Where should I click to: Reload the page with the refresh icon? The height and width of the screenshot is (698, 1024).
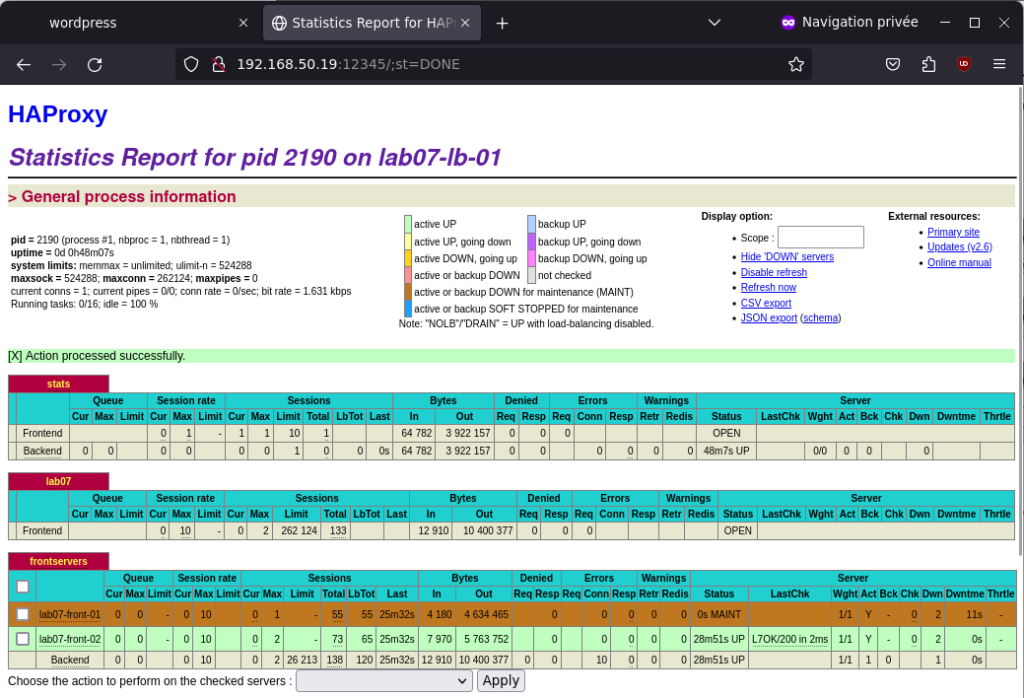point(95,65)
